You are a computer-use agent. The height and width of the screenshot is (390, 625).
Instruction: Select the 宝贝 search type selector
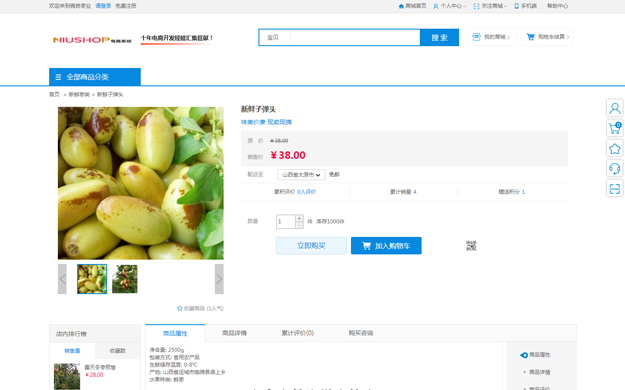[x=274, y=37]
